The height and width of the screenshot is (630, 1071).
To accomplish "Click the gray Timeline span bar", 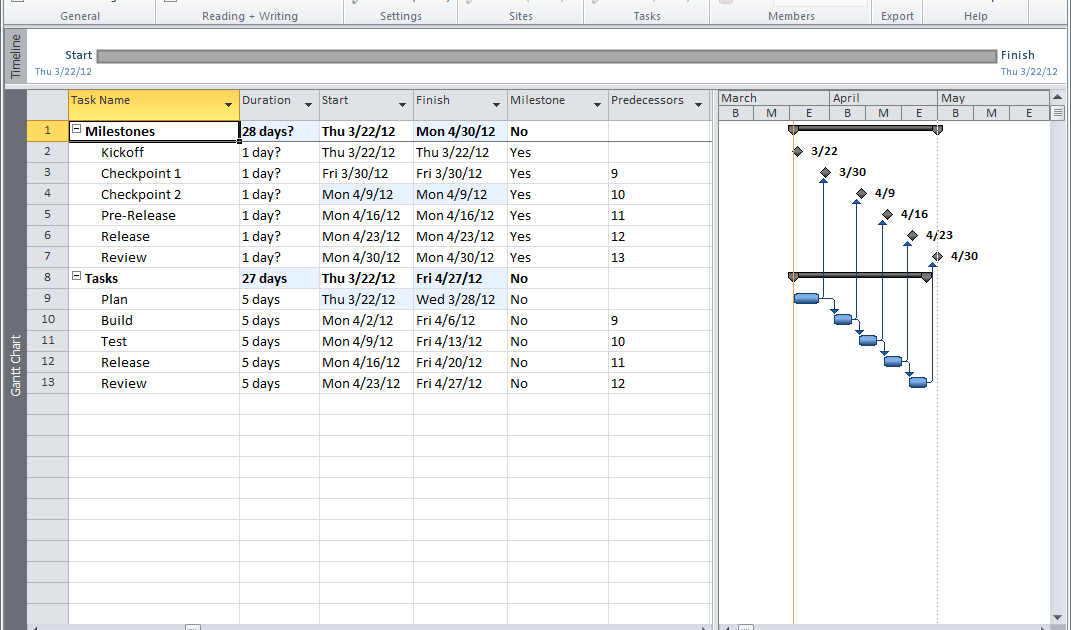I will [x=545, y=55].
